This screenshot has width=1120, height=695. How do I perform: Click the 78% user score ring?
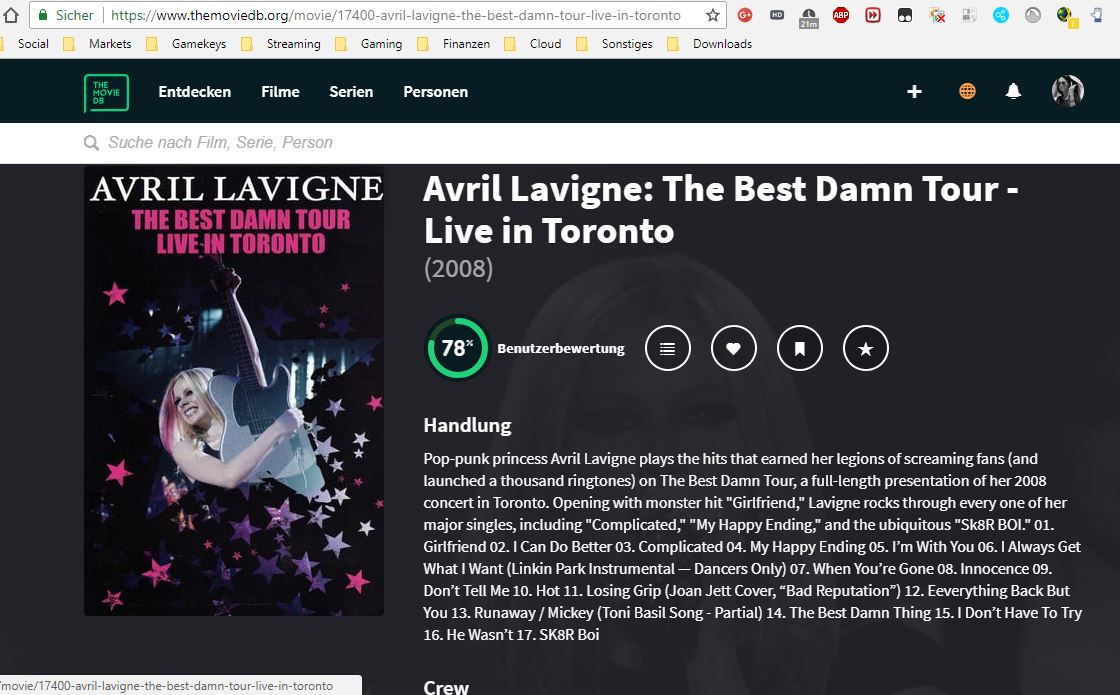458,349
